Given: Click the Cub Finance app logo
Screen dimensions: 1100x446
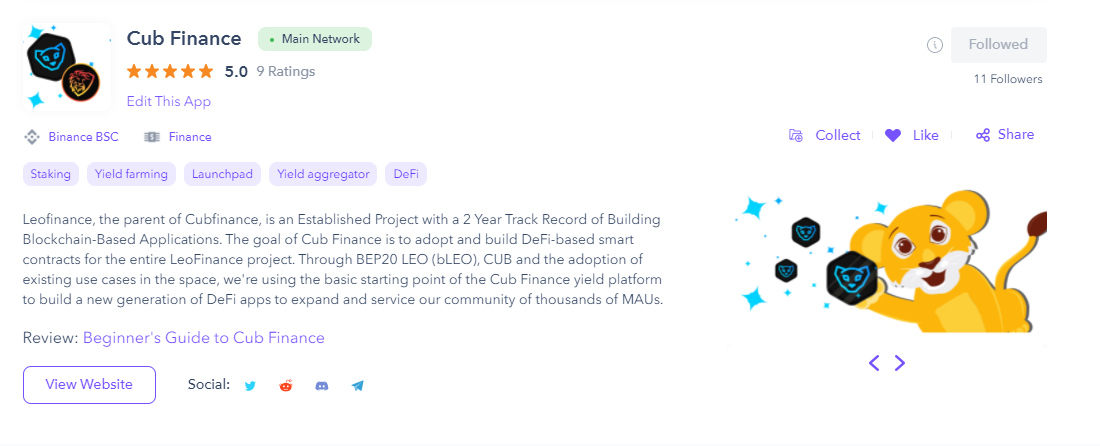Looking at the screenshot, I should coord(67,67).
